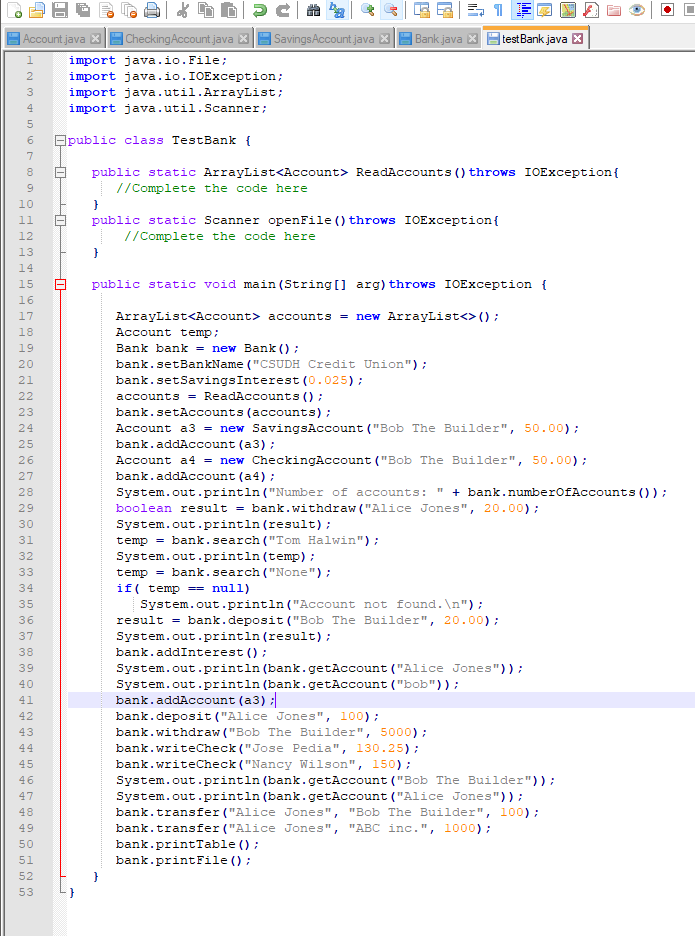Open the Document Map icon
The image size is (695, 936).
pos(568,10)
